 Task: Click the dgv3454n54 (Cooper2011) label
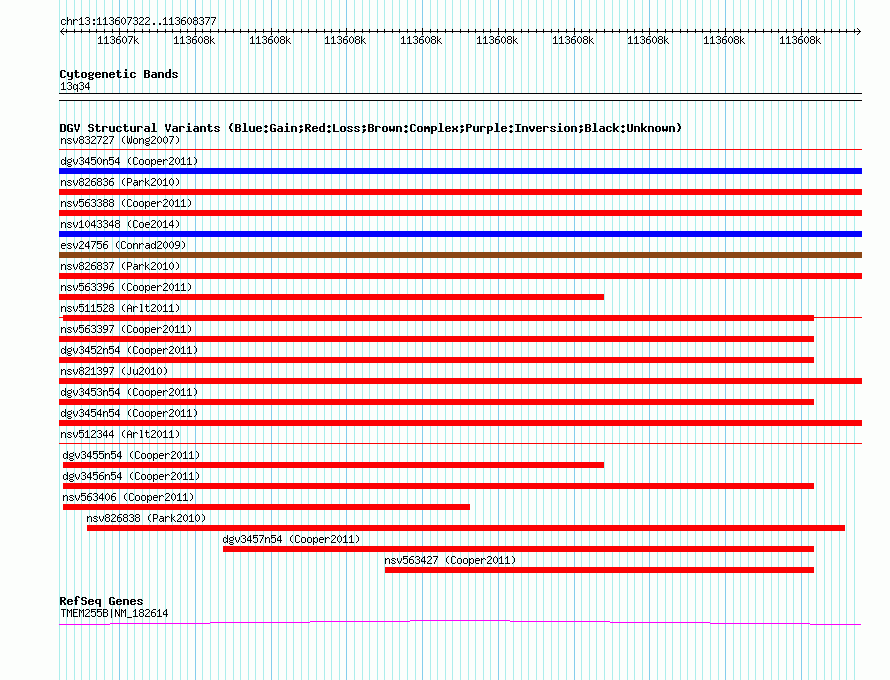(129, 413)
